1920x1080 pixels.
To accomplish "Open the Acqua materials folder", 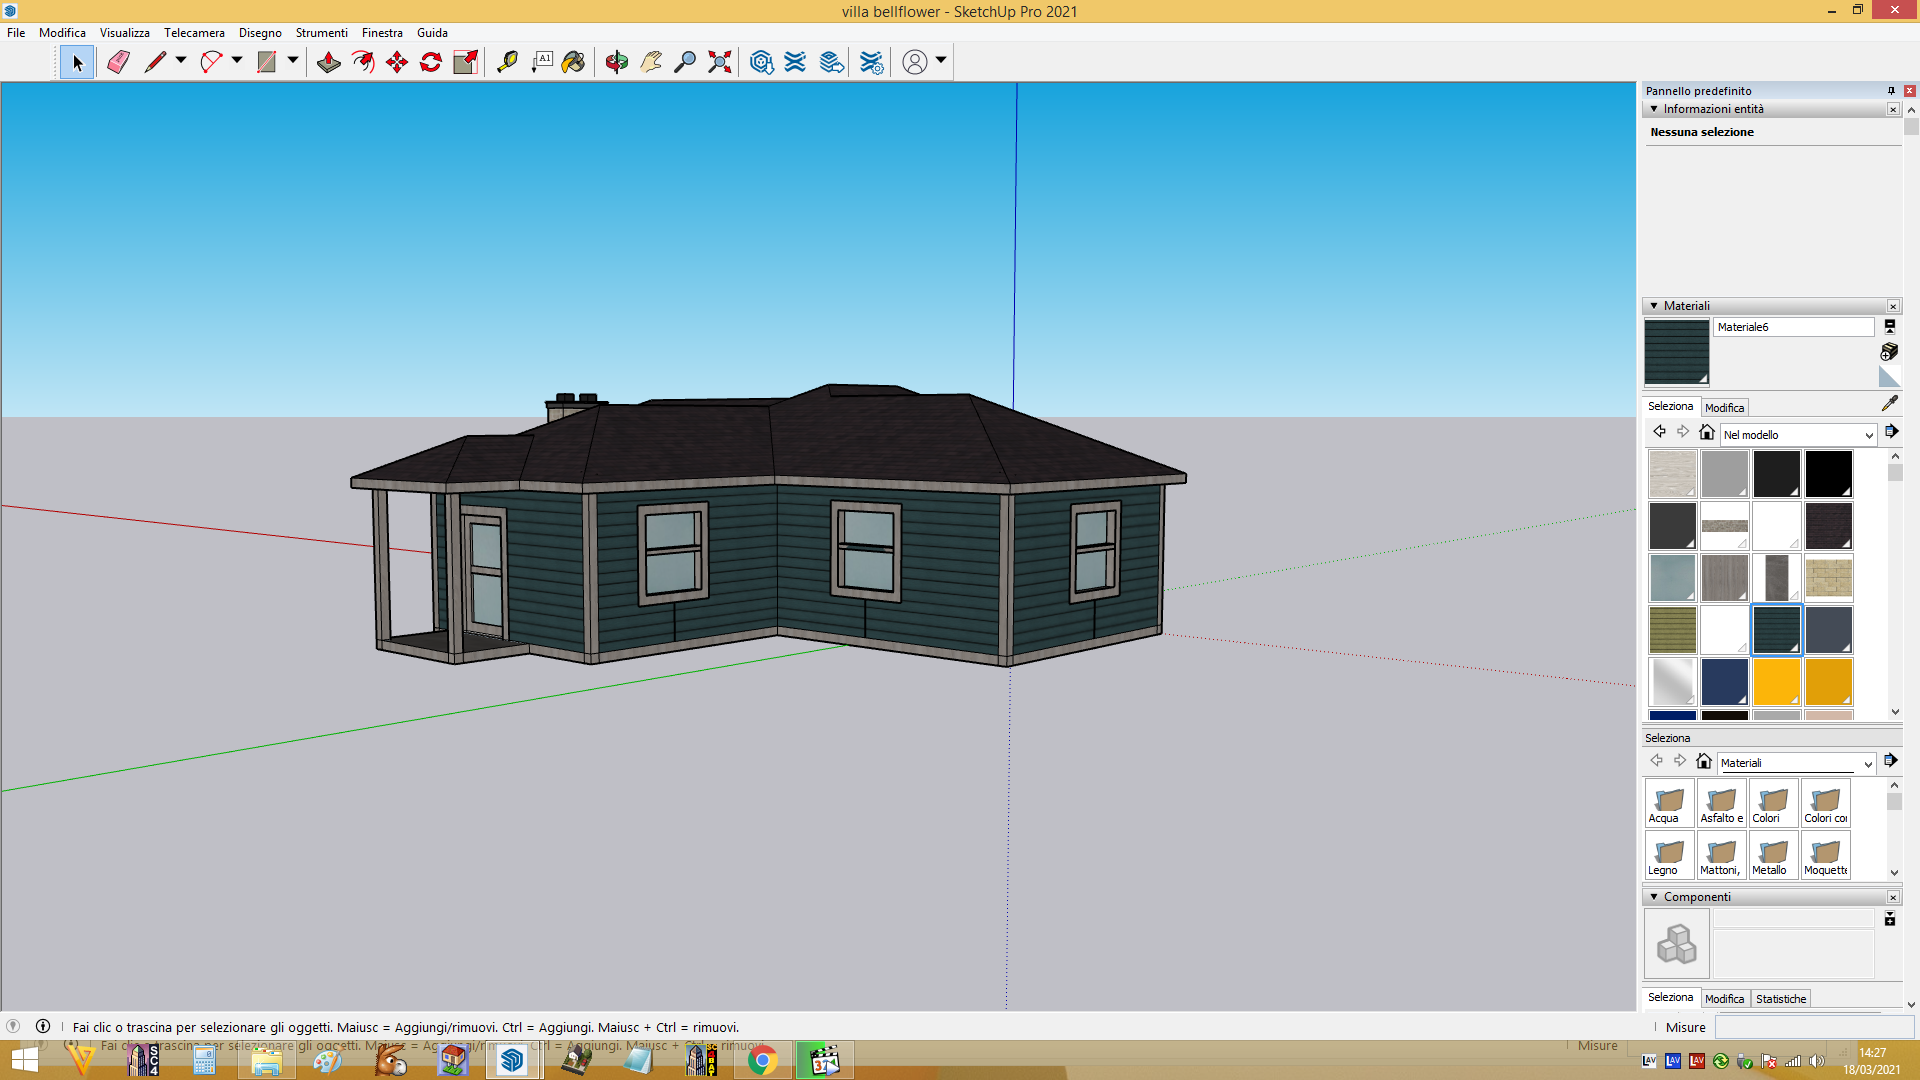I will 1669,804.
